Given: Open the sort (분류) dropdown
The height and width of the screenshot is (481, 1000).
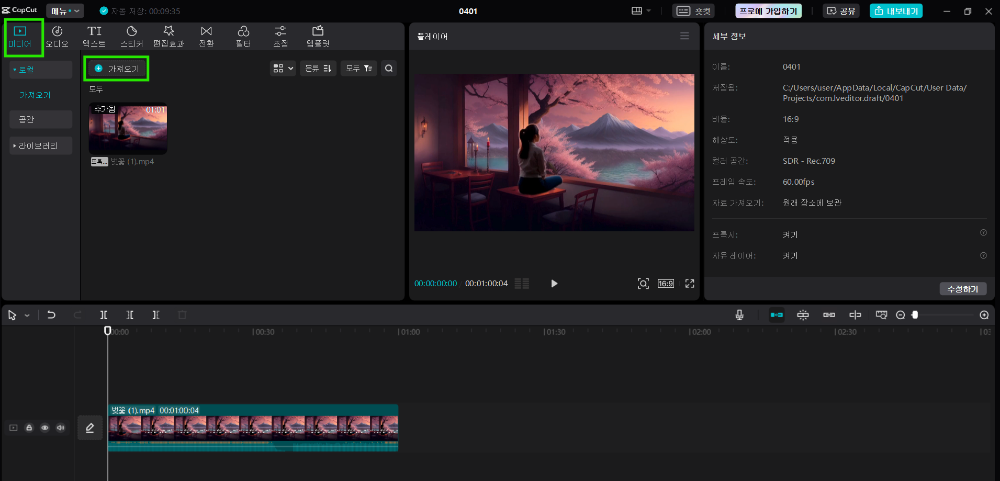Looking at the screenshot, I should (318, 68).
